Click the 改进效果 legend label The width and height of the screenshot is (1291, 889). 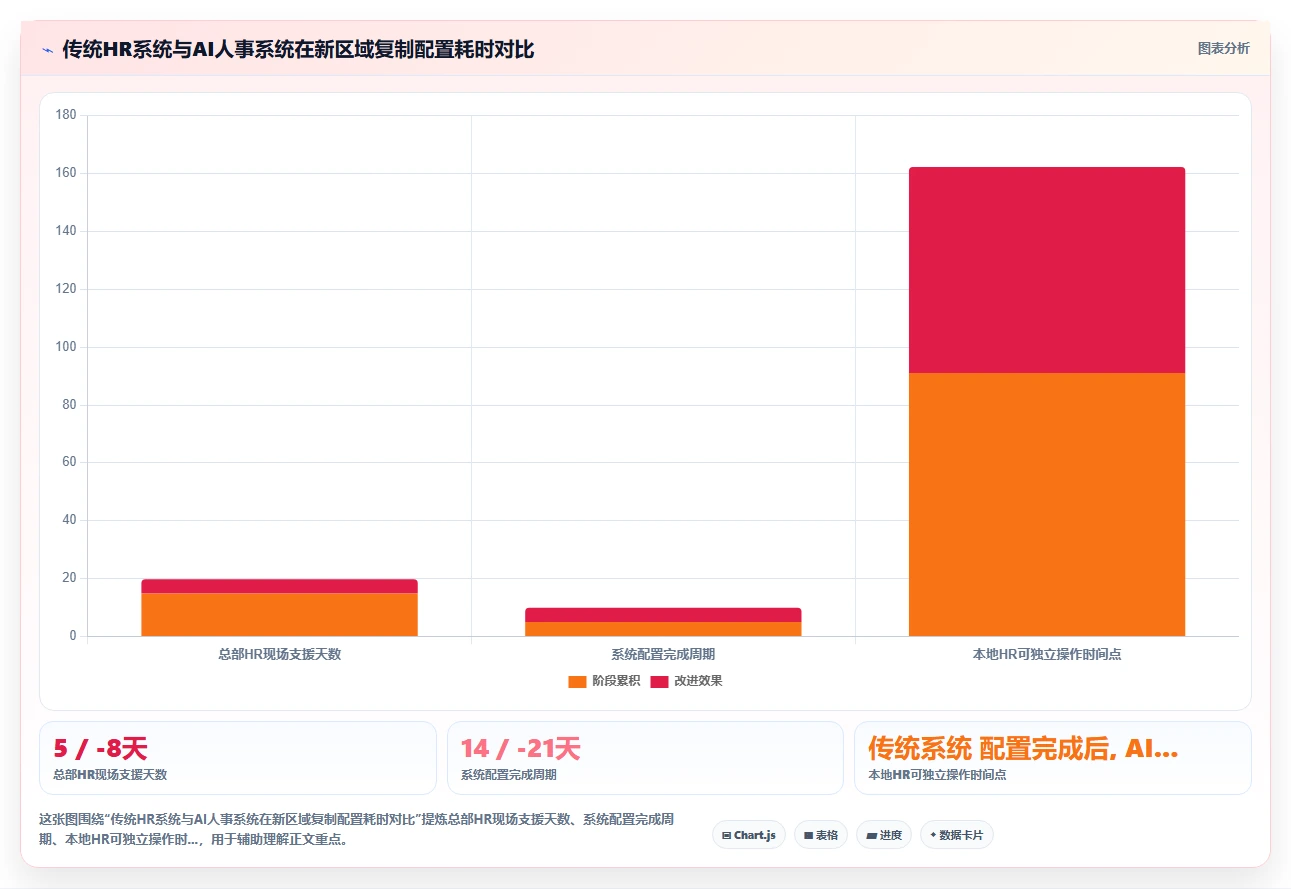tap(698, 681)
